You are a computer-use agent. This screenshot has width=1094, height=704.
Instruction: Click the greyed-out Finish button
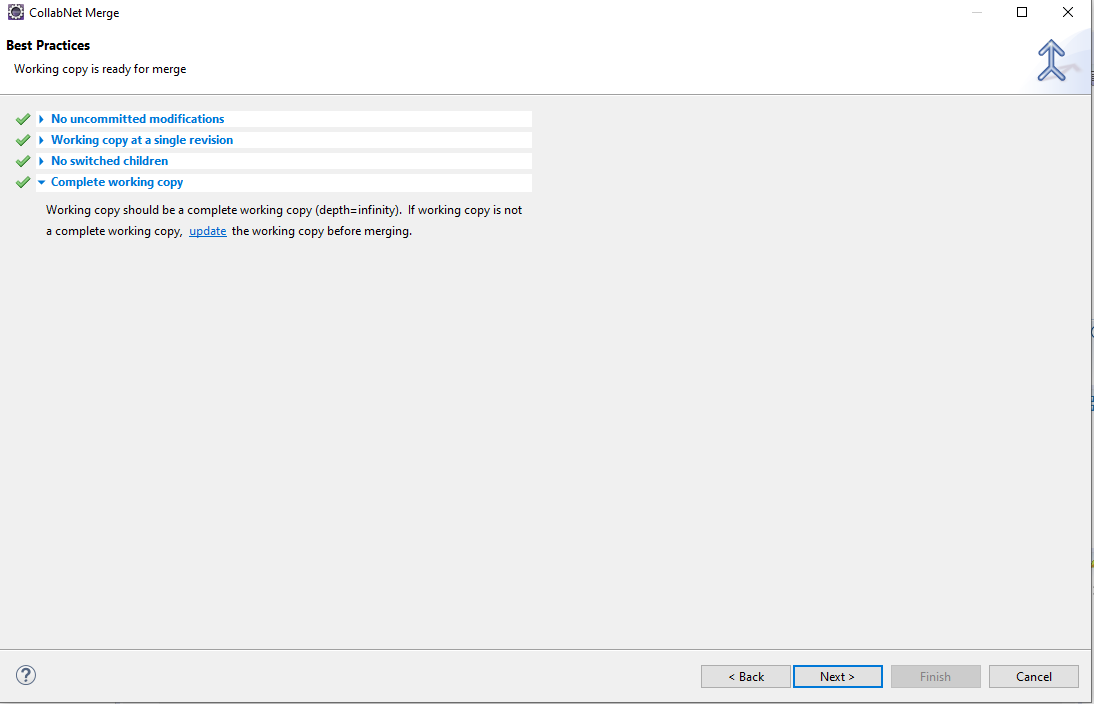pyautogui.click(x=935, y=677)
